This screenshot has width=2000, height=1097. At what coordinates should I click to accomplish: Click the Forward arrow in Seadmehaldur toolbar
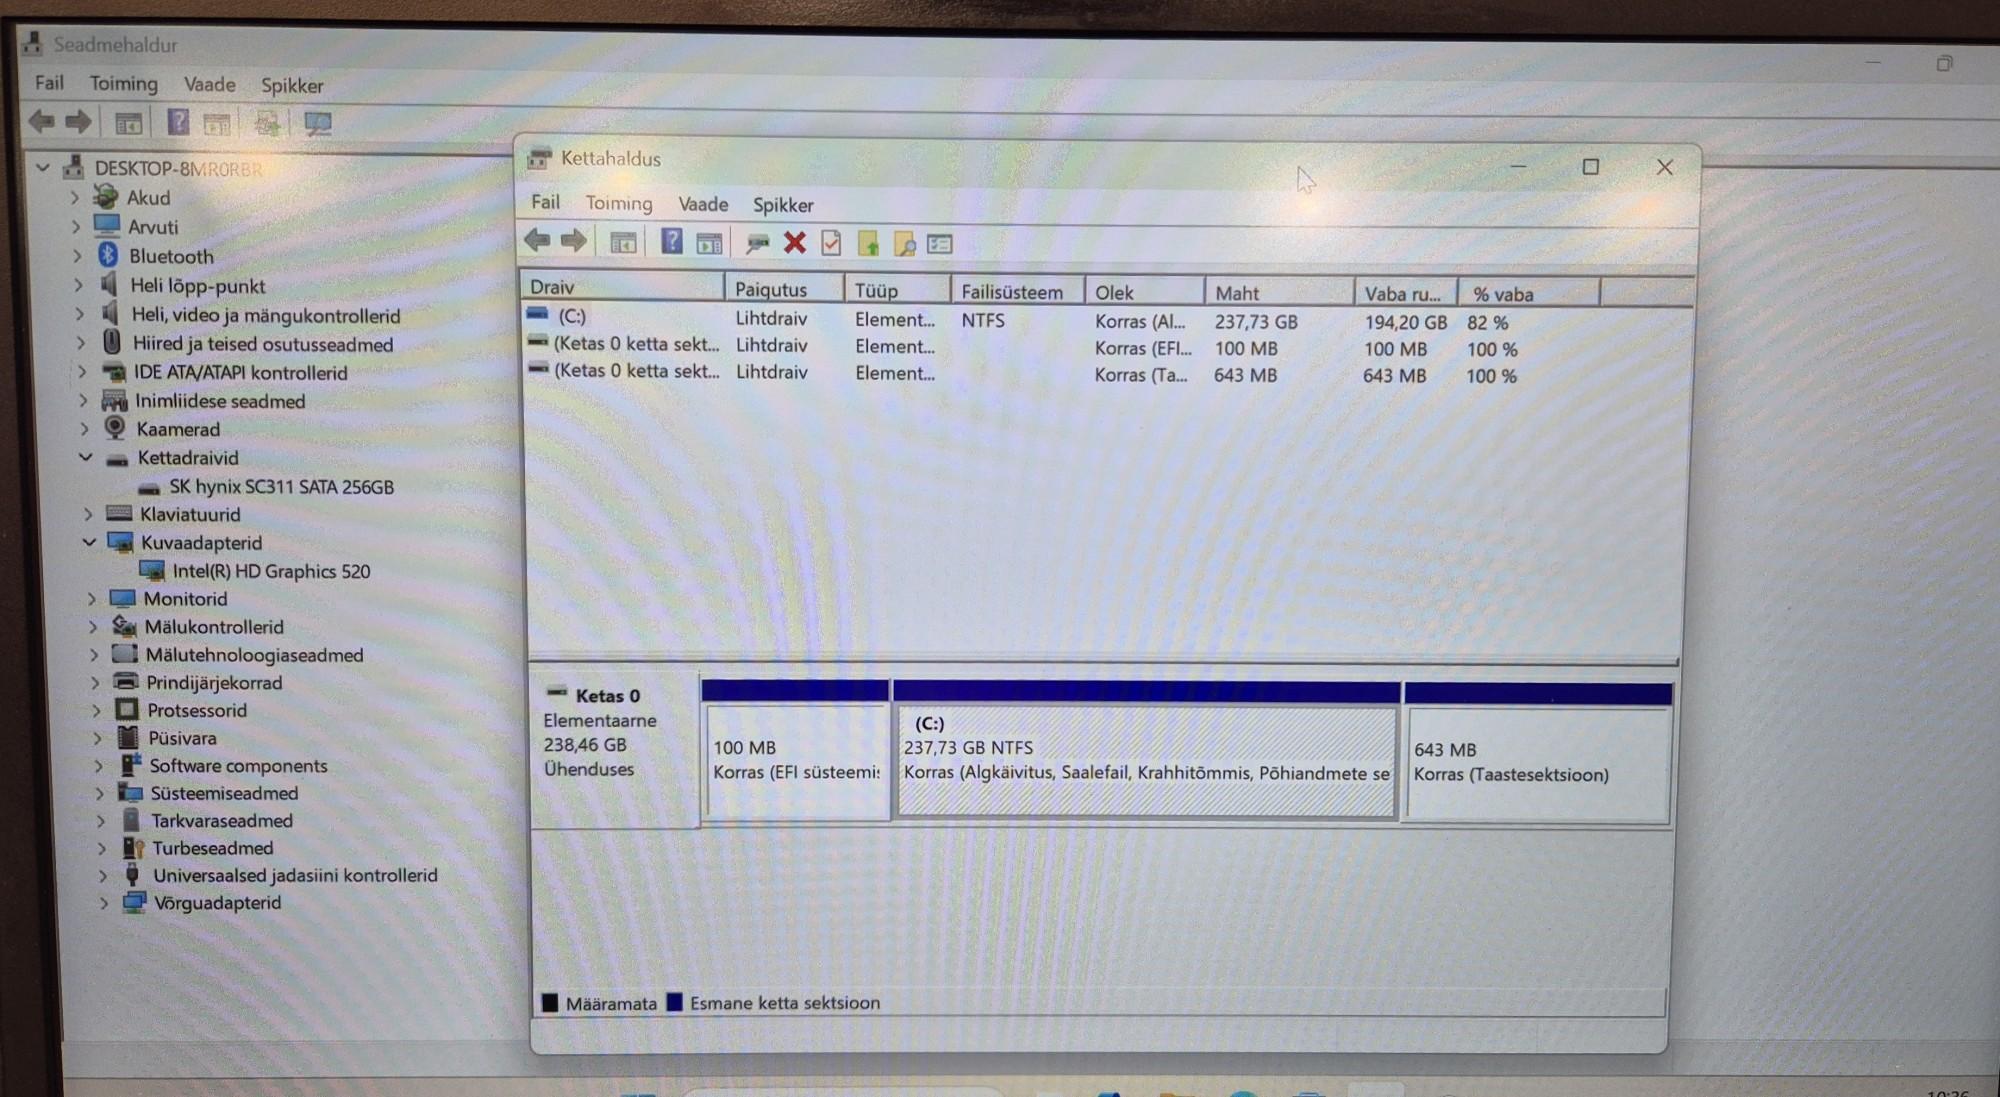[x=78, y=122]
